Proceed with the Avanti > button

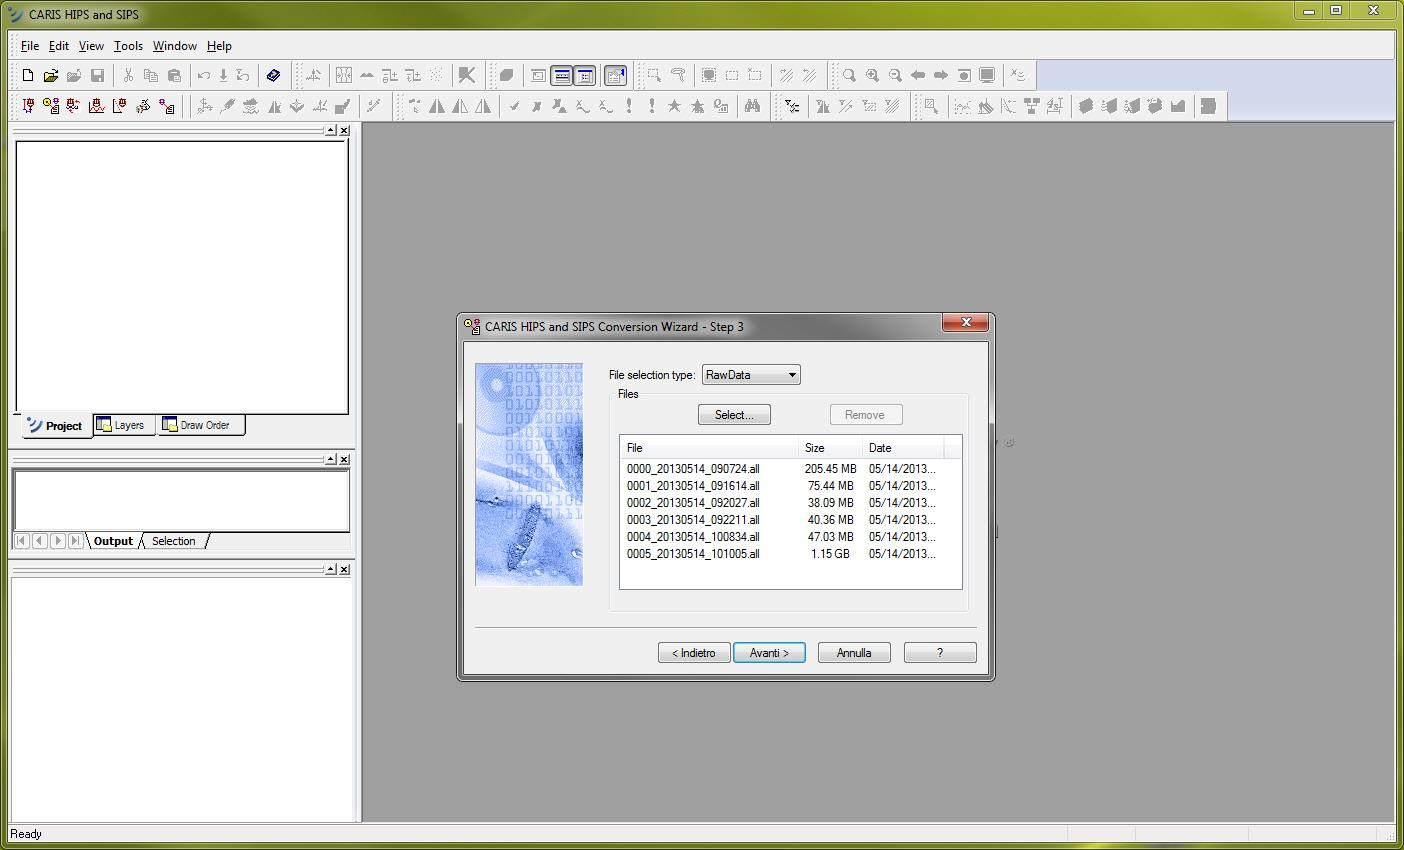pyautogui.click(x=769, y=653)
